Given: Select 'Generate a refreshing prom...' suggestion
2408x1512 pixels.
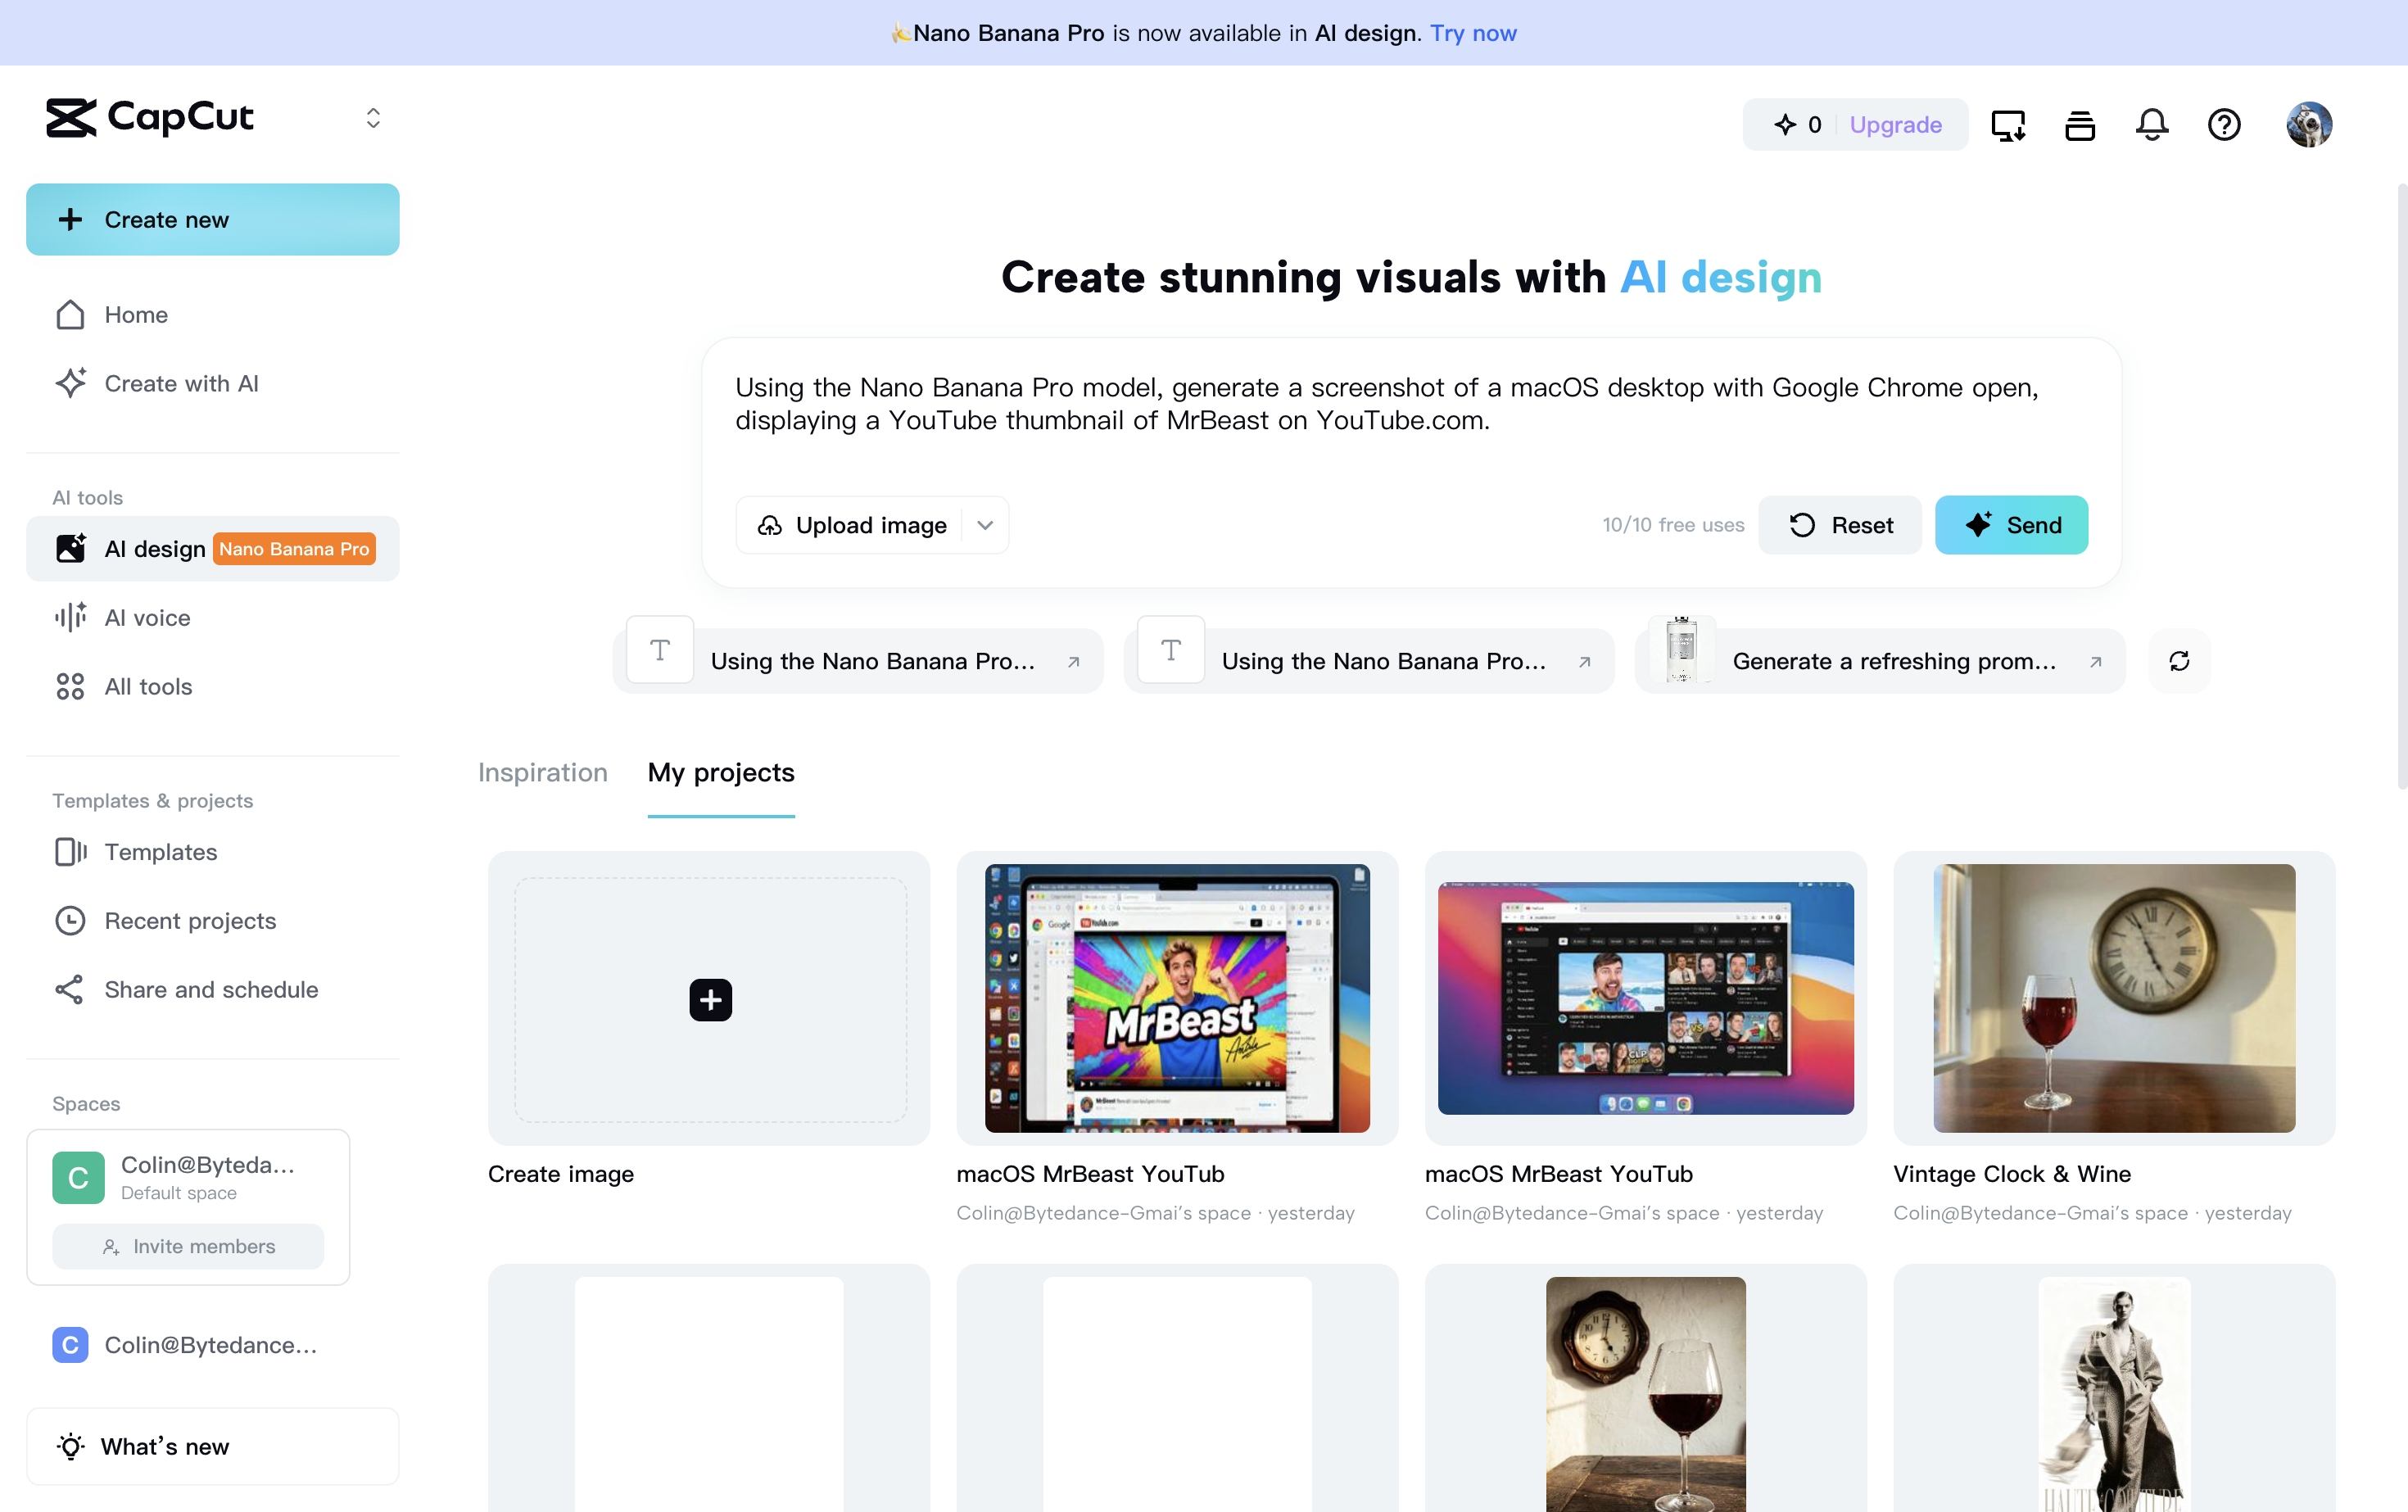Looking at the screenshot, I should (x=1880, y=661).
